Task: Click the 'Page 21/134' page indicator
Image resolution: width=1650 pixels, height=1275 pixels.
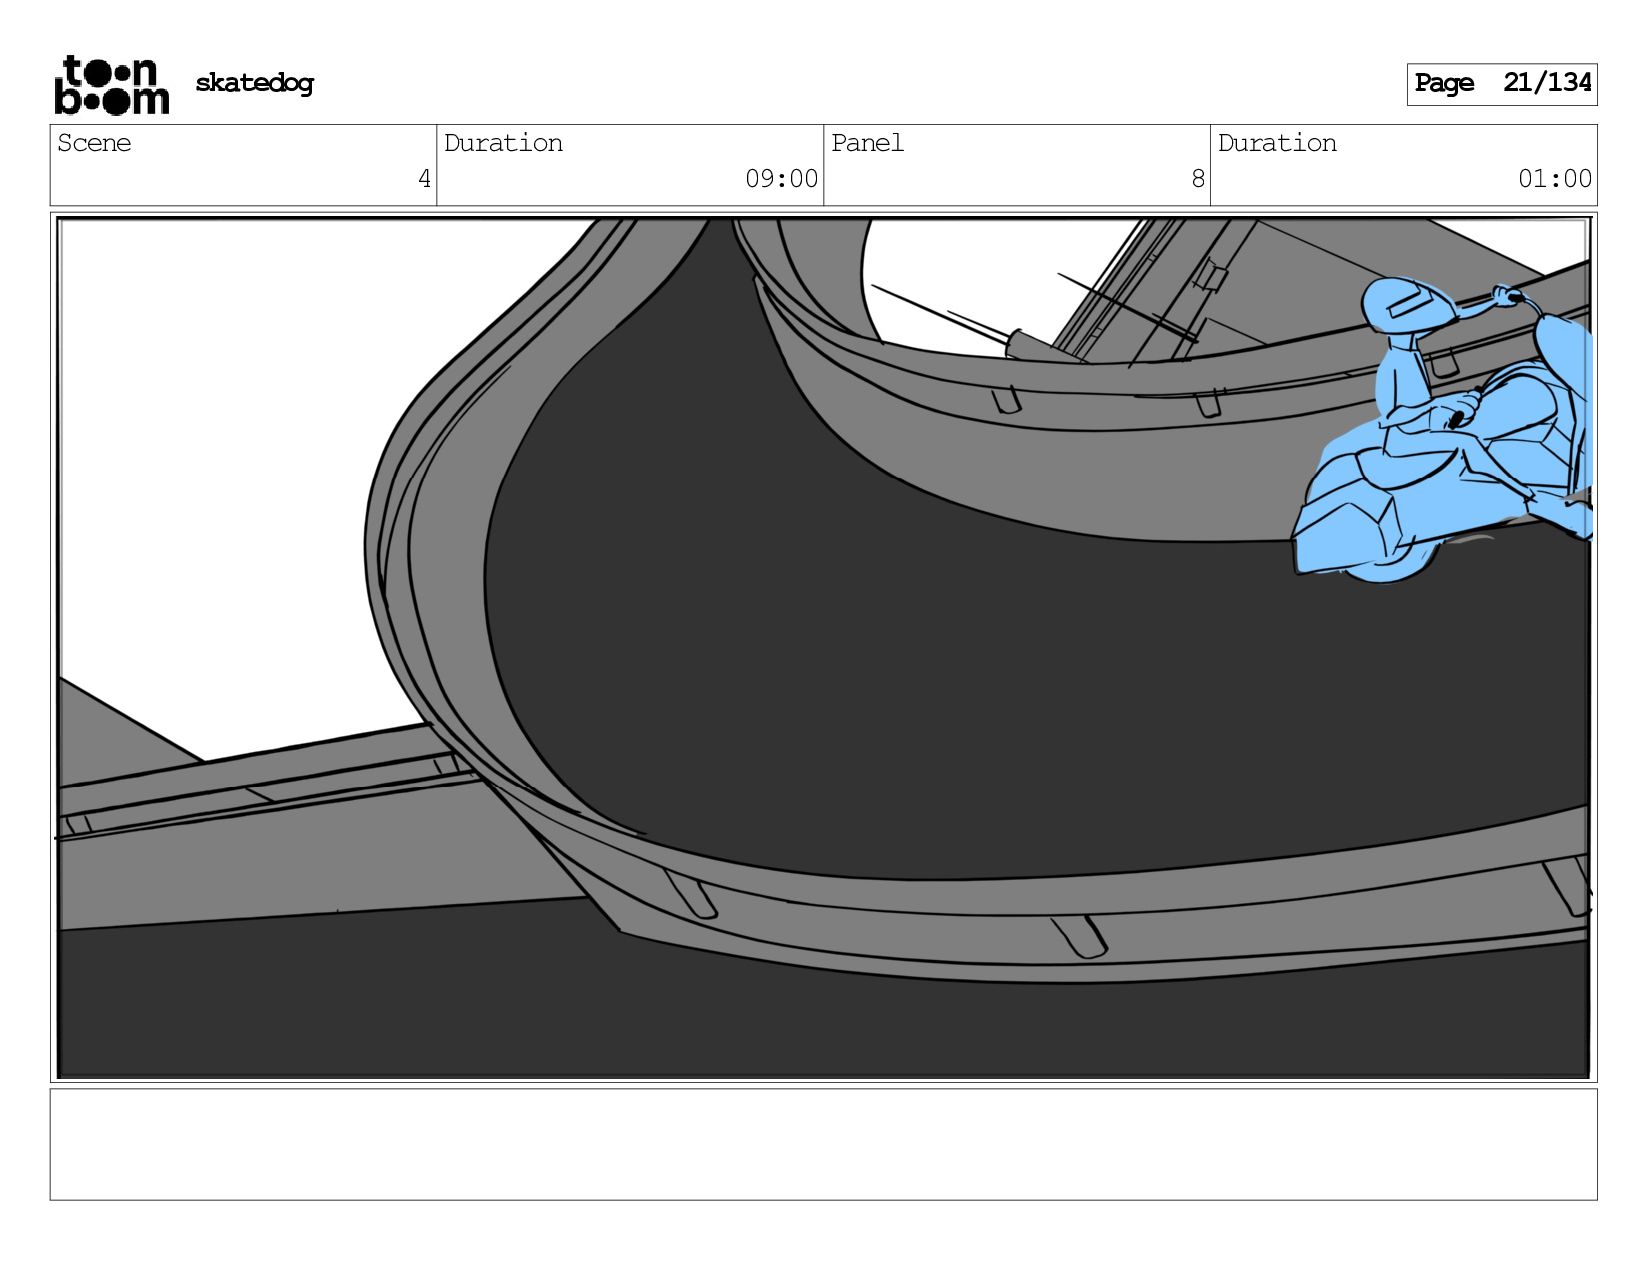Action: click(1502, 84)
